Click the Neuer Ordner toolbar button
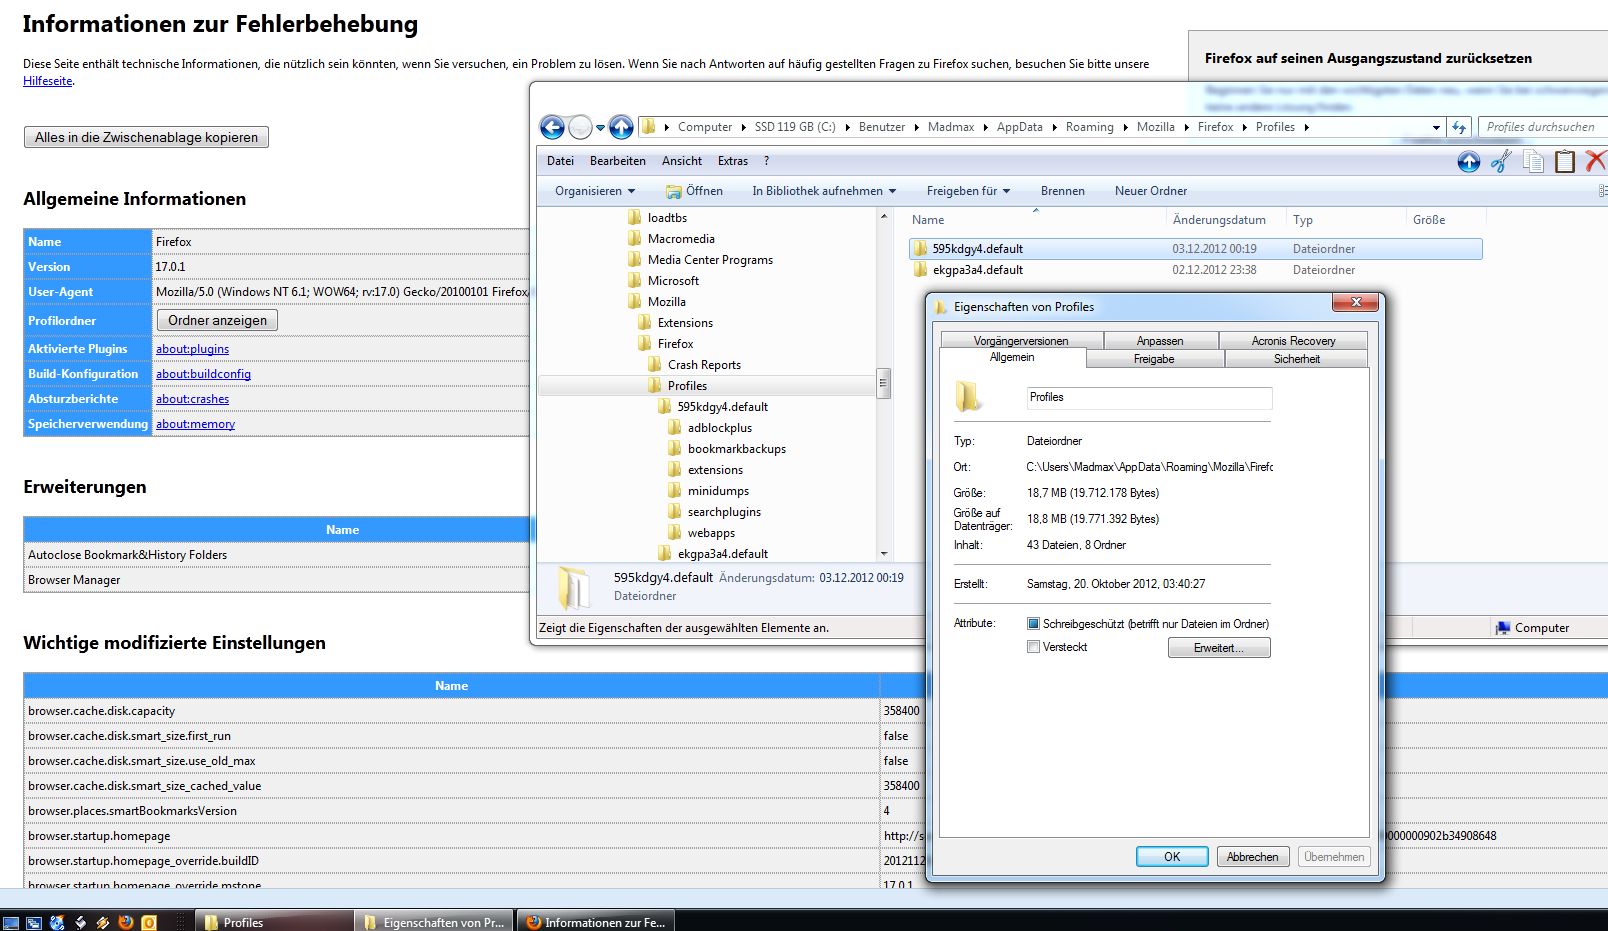1608x931 pixels. (1151, 191)
